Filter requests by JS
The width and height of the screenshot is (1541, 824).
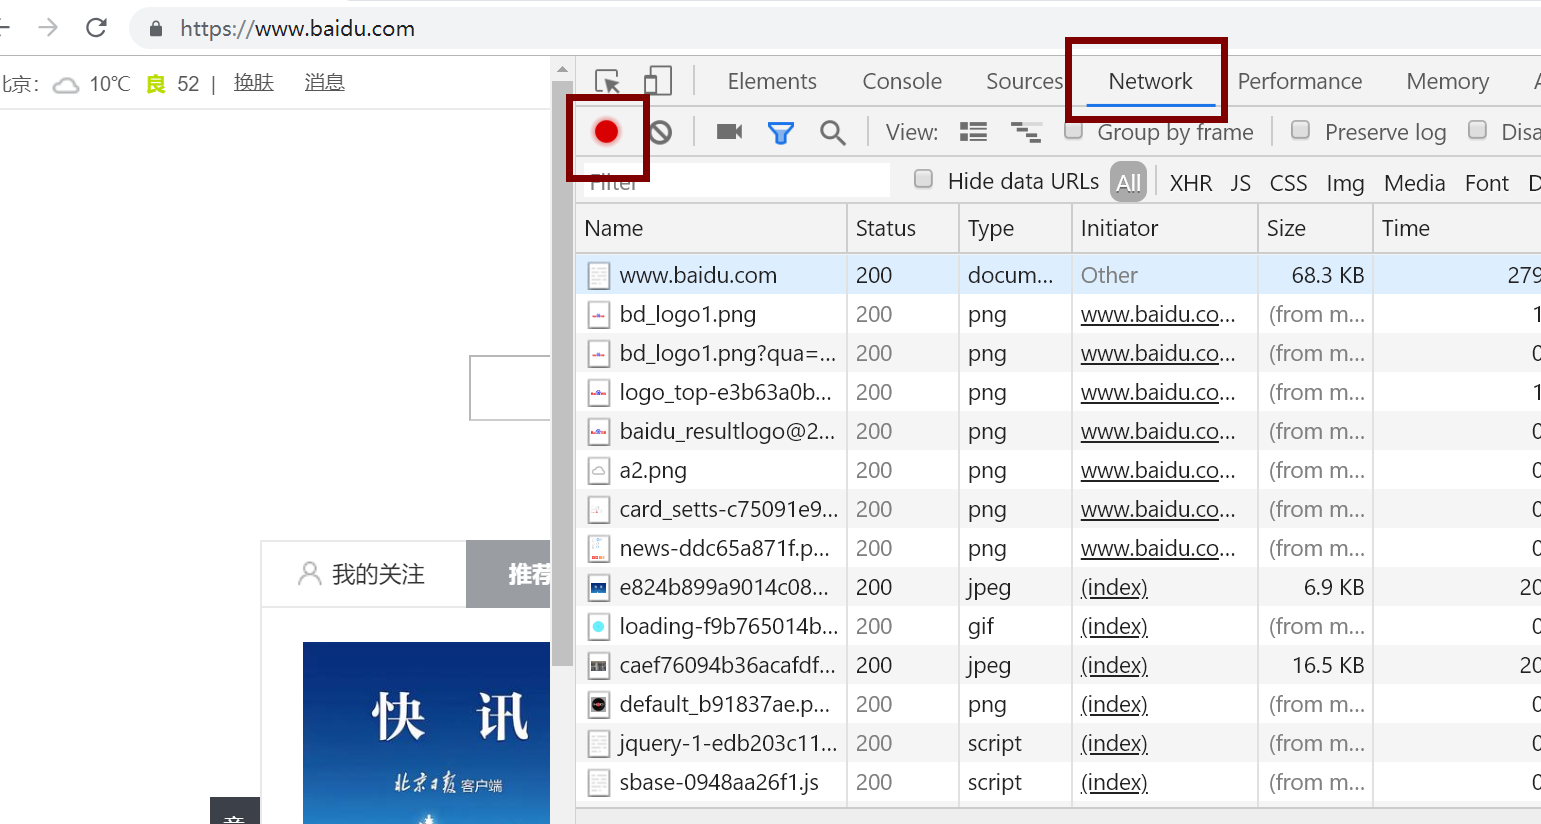pos(1241,183)
